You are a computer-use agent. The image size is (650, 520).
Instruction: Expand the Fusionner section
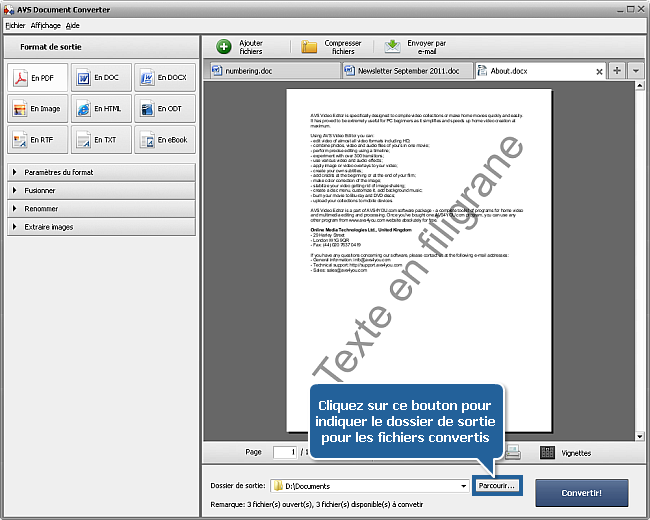pyautogui.click(x=101, y=190)
